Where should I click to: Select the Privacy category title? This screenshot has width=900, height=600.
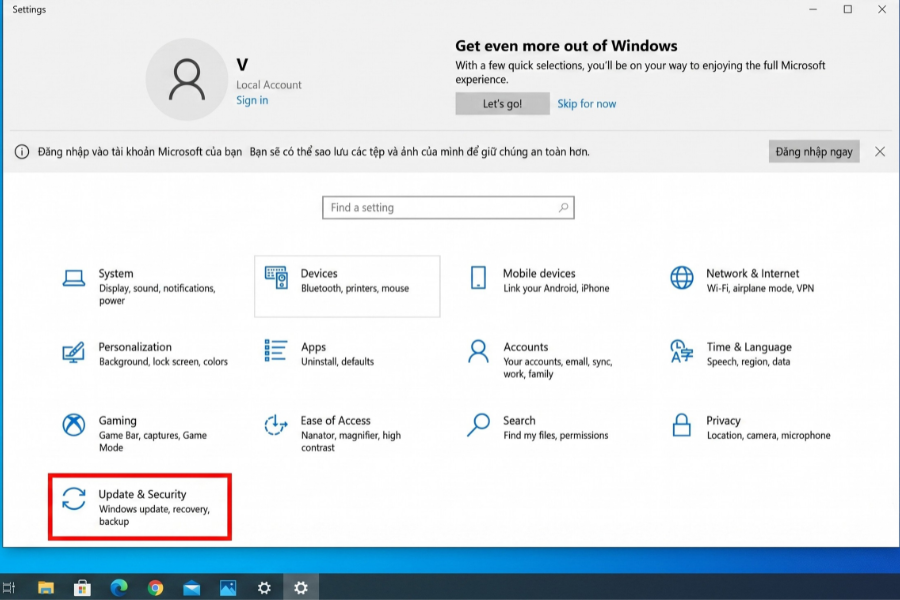pyautogui.click(x=723, y=420)
